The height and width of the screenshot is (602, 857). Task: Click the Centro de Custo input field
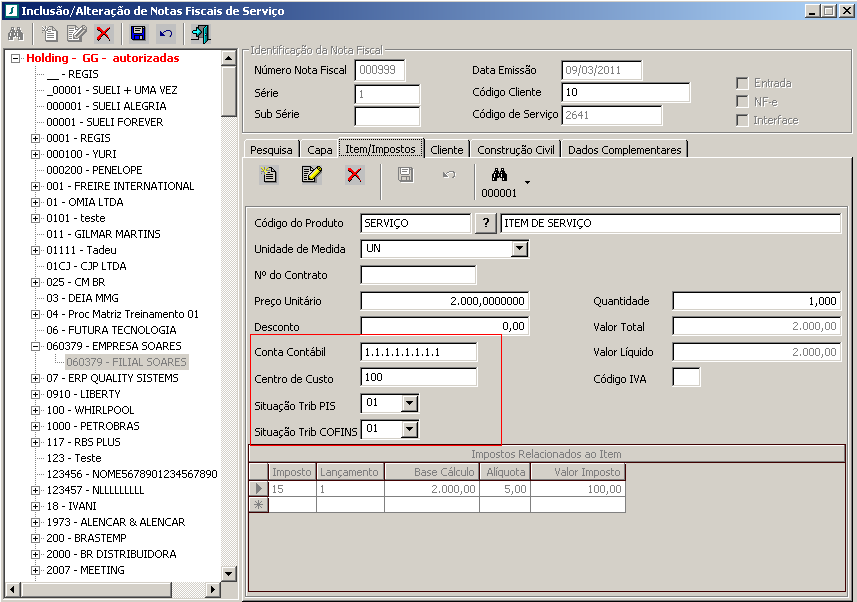pyautogui.click(x=418, y=378)
